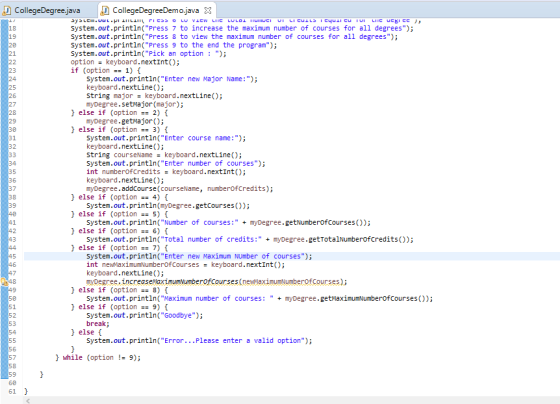Click the text "myDegree.getTotalNumberOfCredits()"
560x404 pixels.
tap(340, 239)
